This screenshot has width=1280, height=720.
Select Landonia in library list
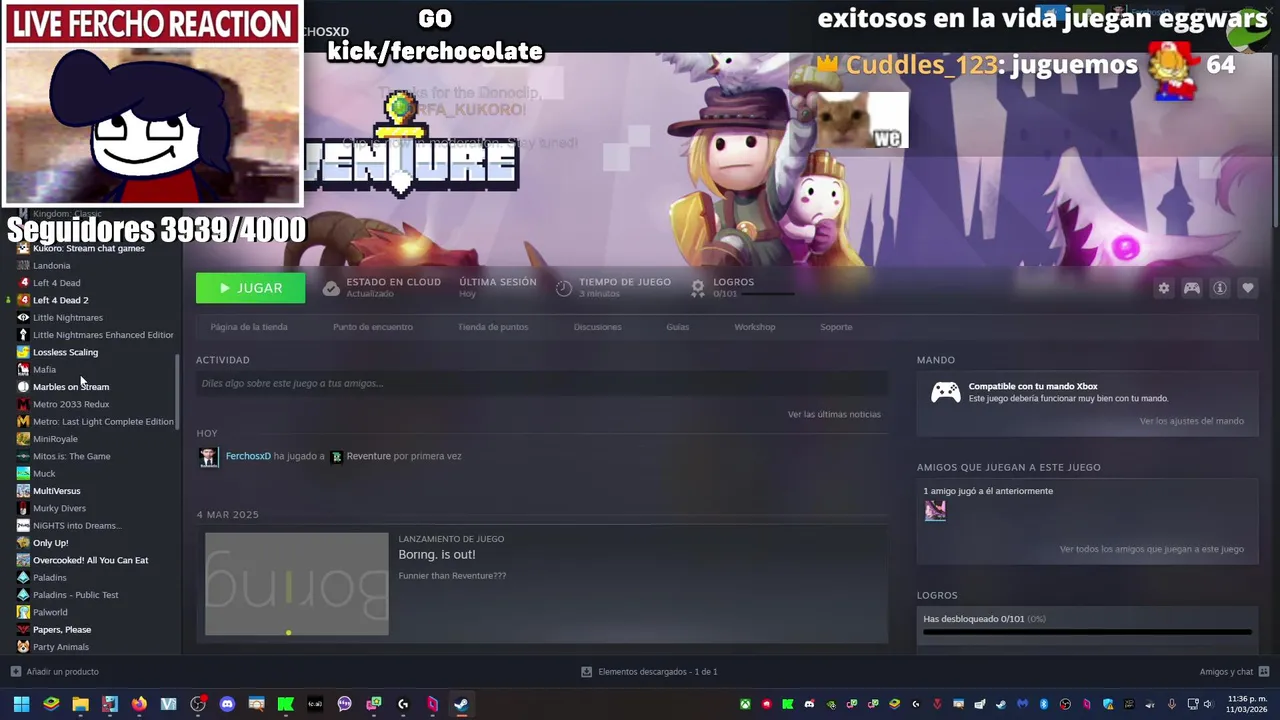click(x=51, y=266)
